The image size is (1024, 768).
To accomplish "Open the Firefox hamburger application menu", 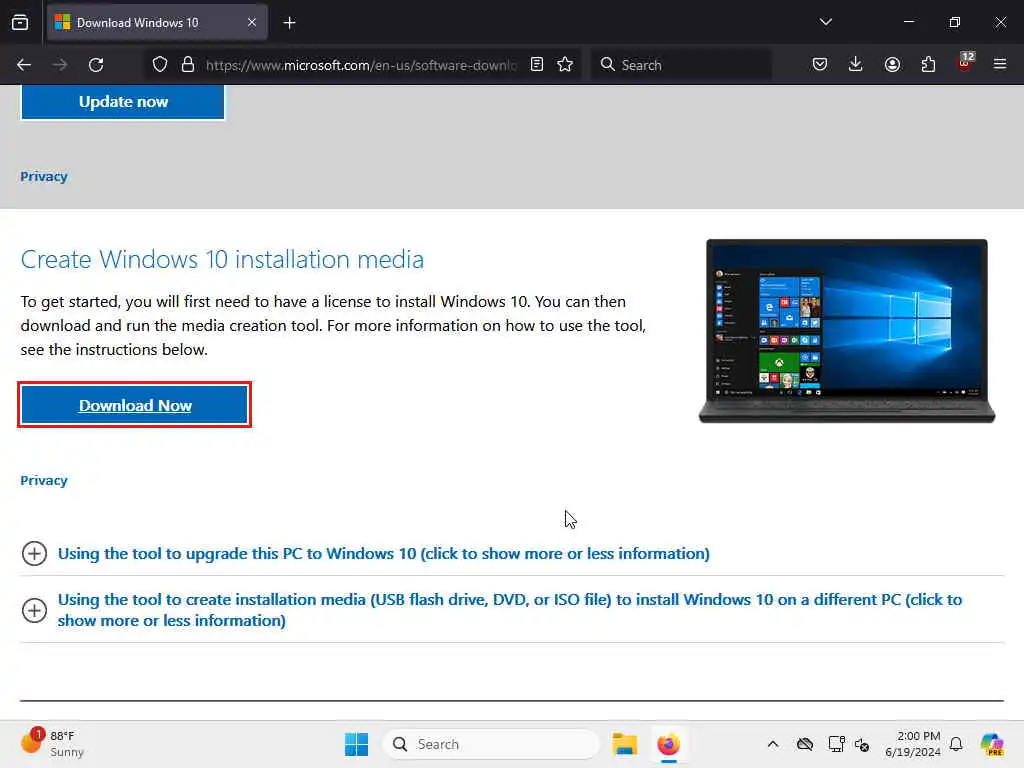I will [x=1000, y=64].
